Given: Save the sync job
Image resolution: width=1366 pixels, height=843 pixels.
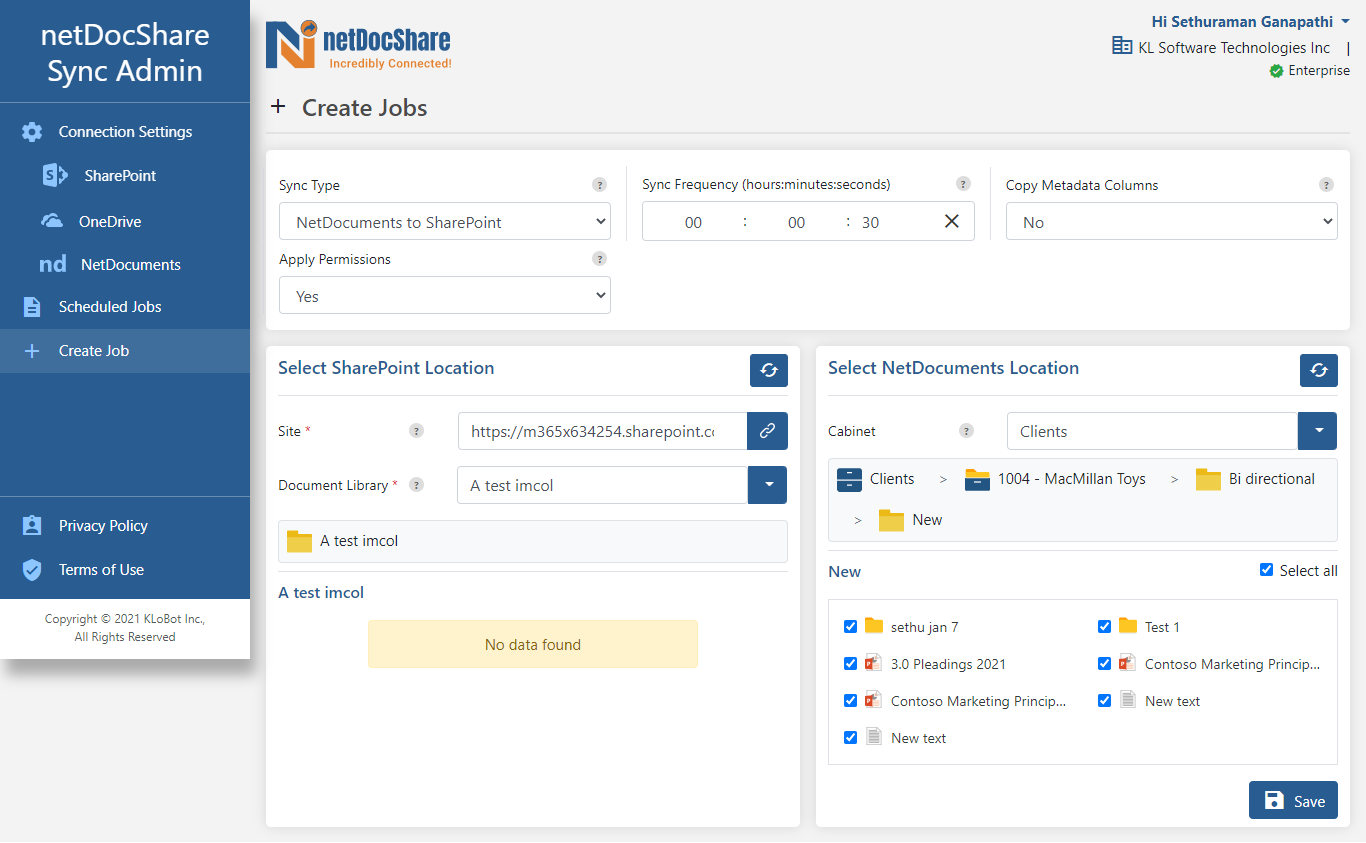Looking at the screenshot, I should (x=1293, y=800).
